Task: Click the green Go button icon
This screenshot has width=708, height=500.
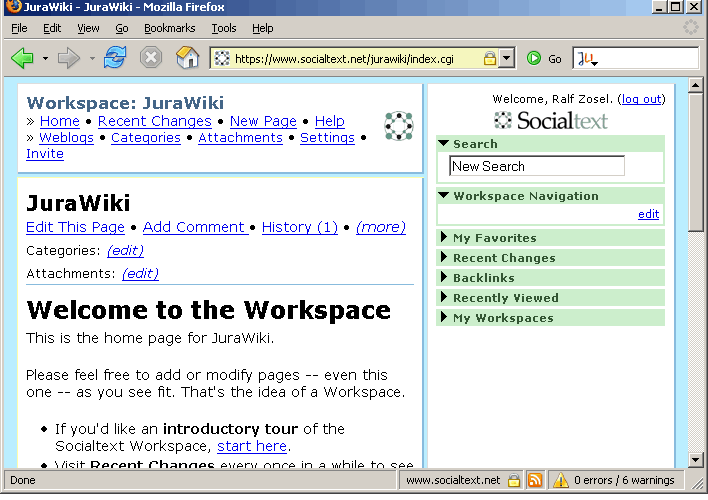Action: [x=534, y=59]
